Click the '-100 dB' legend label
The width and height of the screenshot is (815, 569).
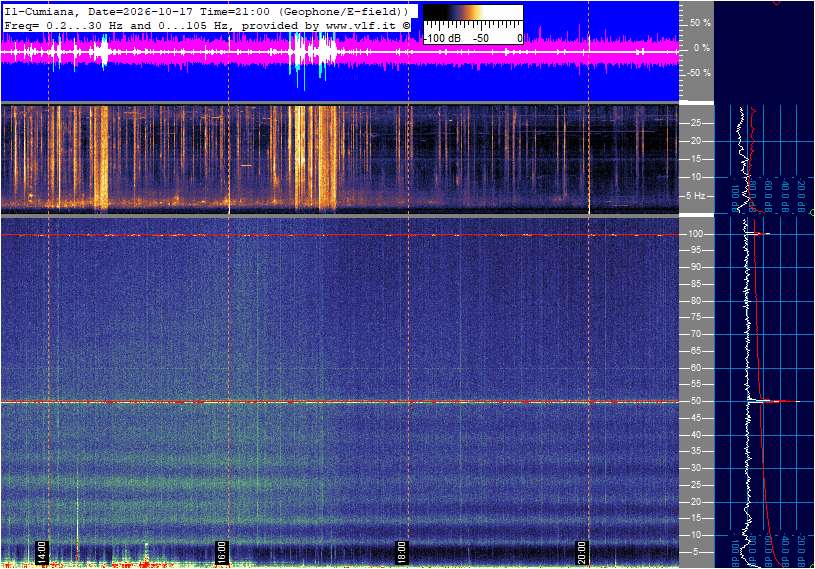point(442,38)
